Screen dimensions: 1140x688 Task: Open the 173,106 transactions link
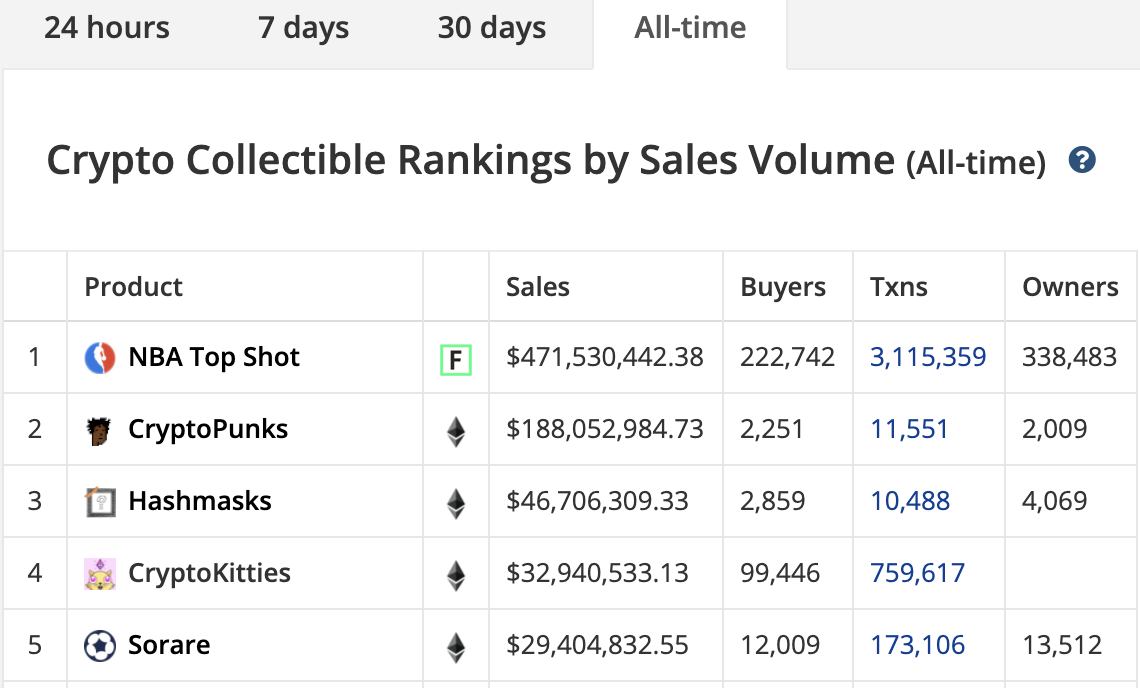[x=918, y=645]
